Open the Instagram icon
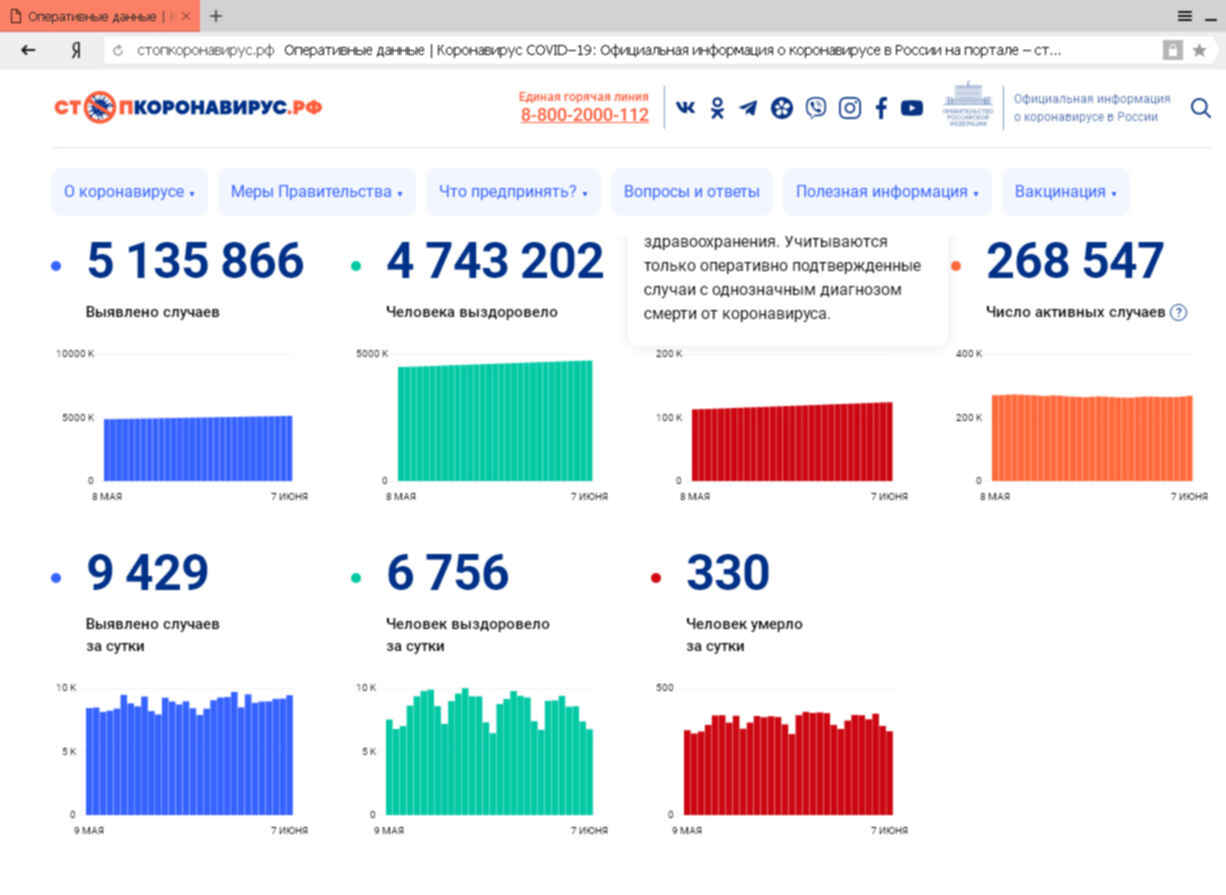 pos(849,108)
